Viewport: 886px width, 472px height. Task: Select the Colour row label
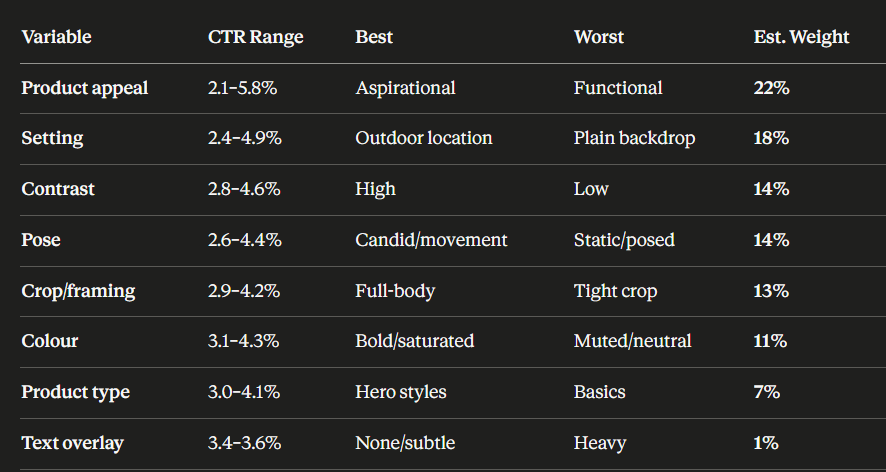click(x=50, y=341)
